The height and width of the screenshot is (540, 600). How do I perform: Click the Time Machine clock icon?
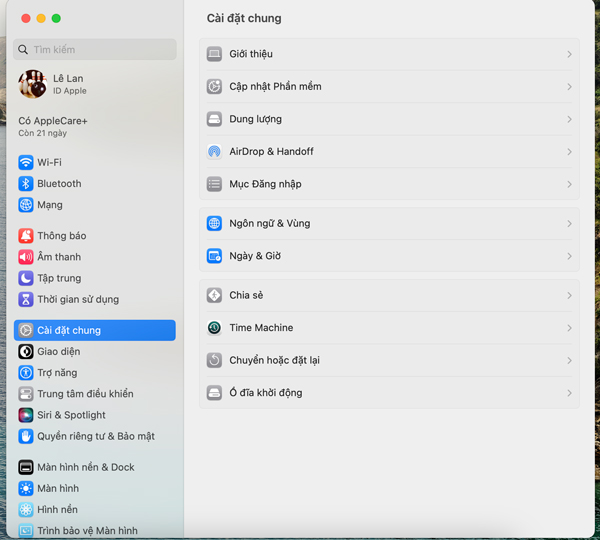(x=214, y=328)
